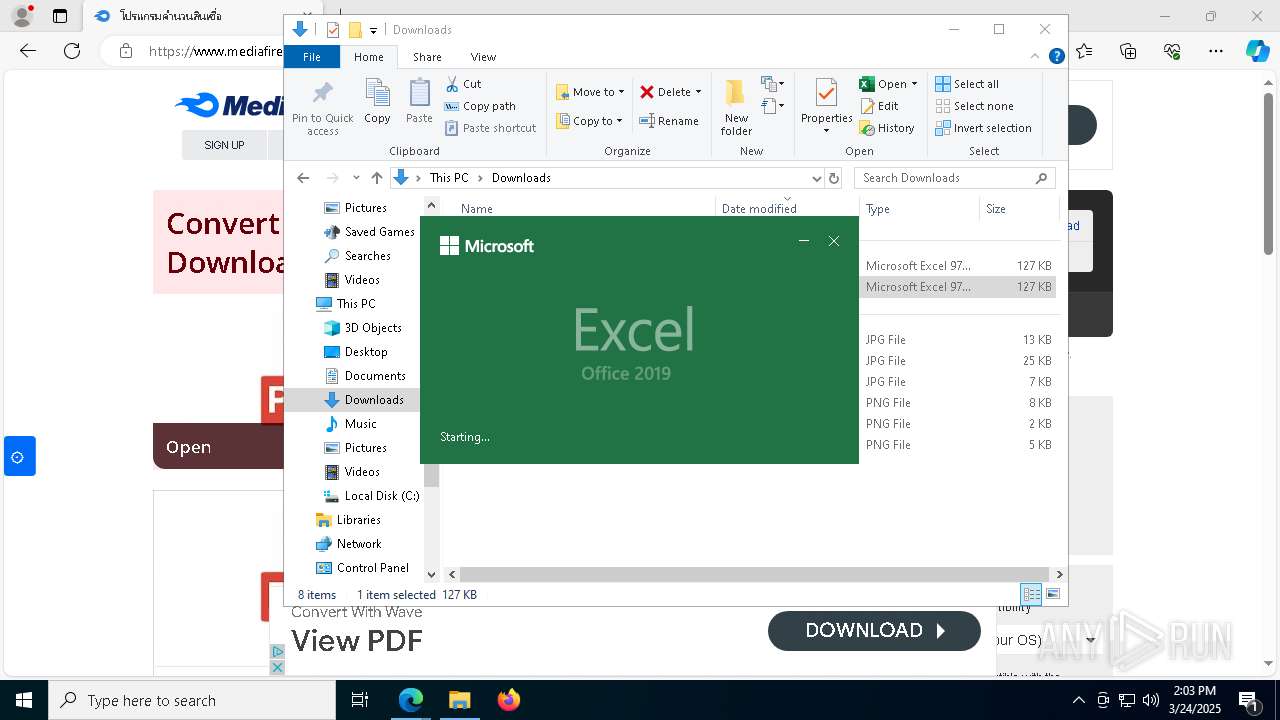Click History in the ribbon
Viewport: 1280px width, 720px height.
(x=886, y=128)
